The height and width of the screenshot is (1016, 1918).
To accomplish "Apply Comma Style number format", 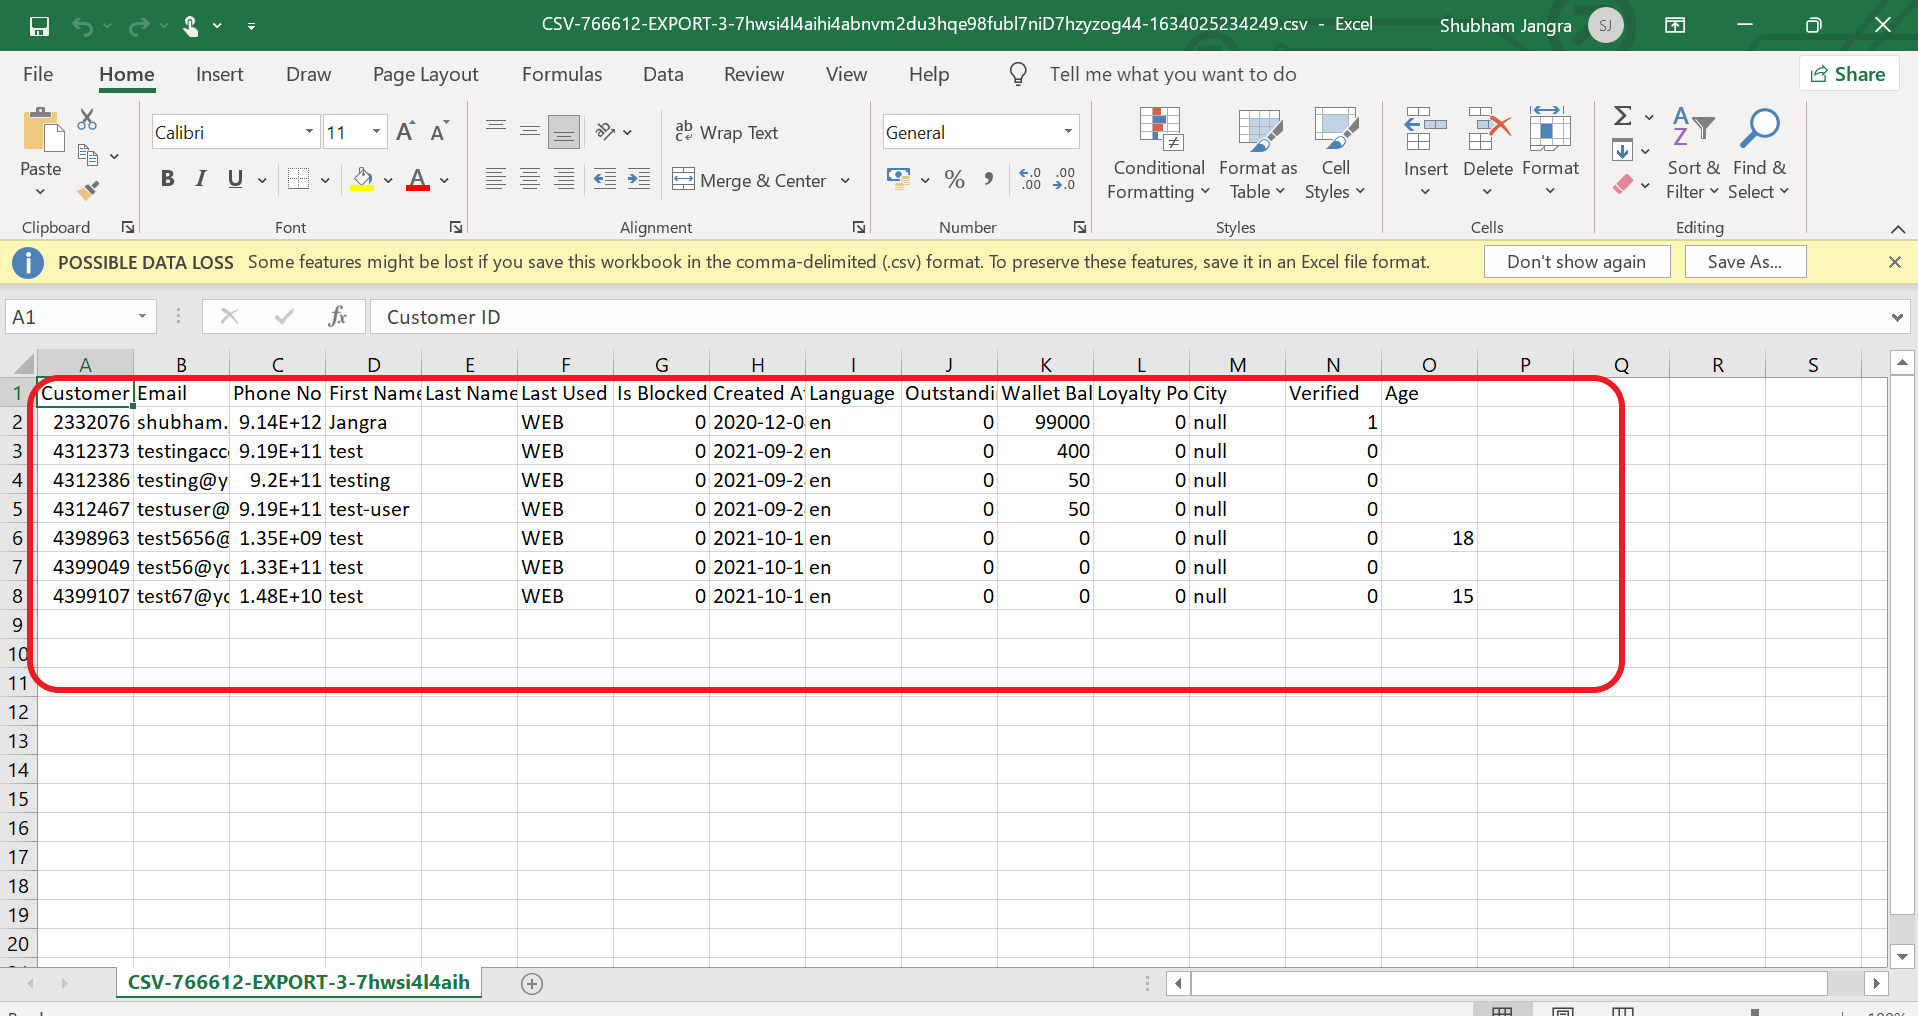I will (989, 179).
